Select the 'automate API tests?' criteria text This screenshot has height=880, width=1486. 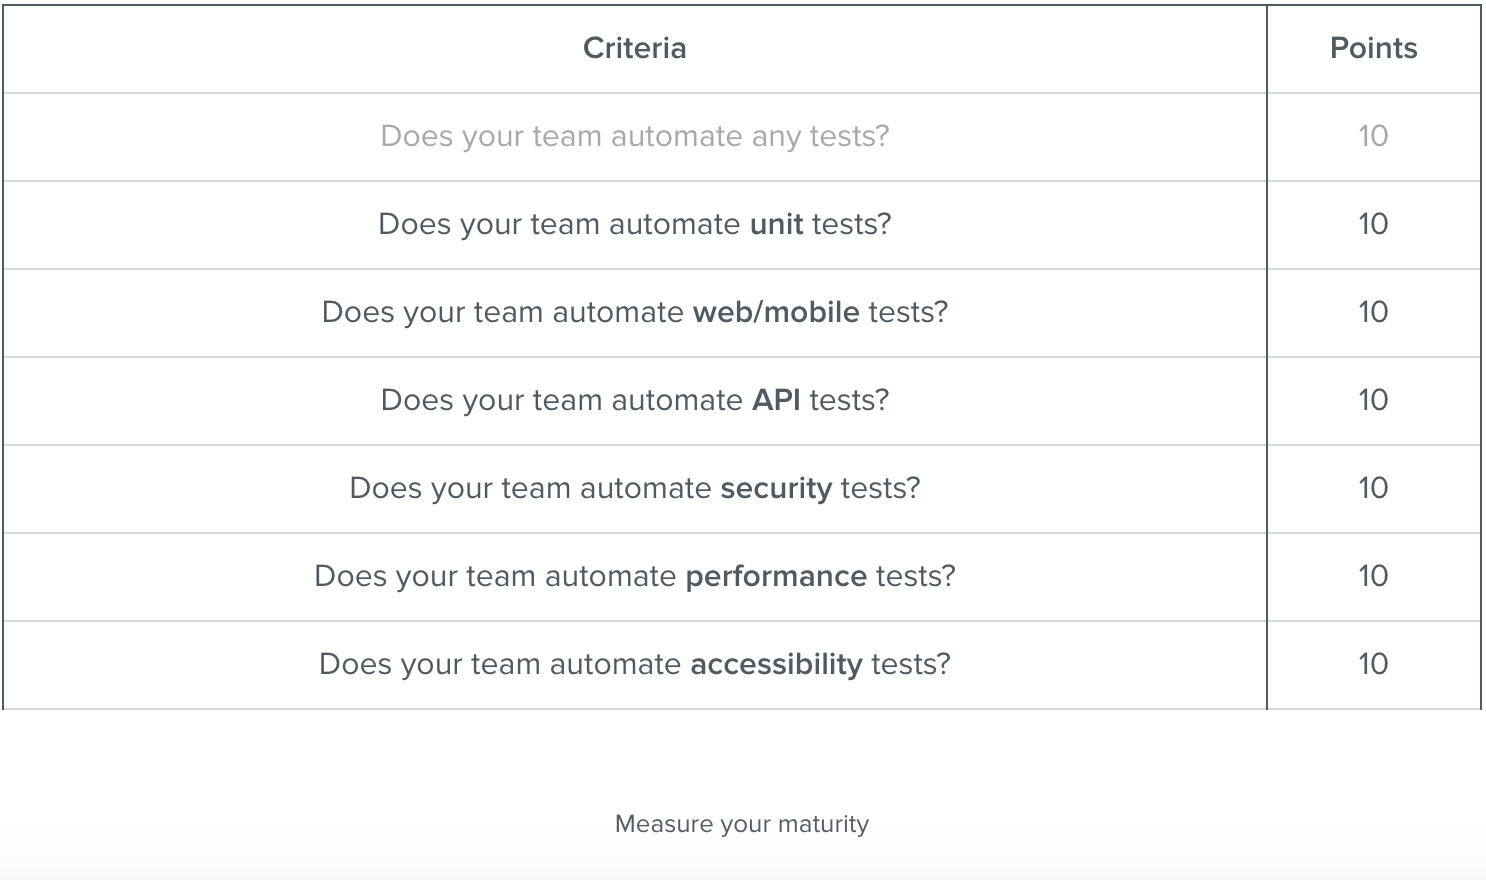point(634,400)
